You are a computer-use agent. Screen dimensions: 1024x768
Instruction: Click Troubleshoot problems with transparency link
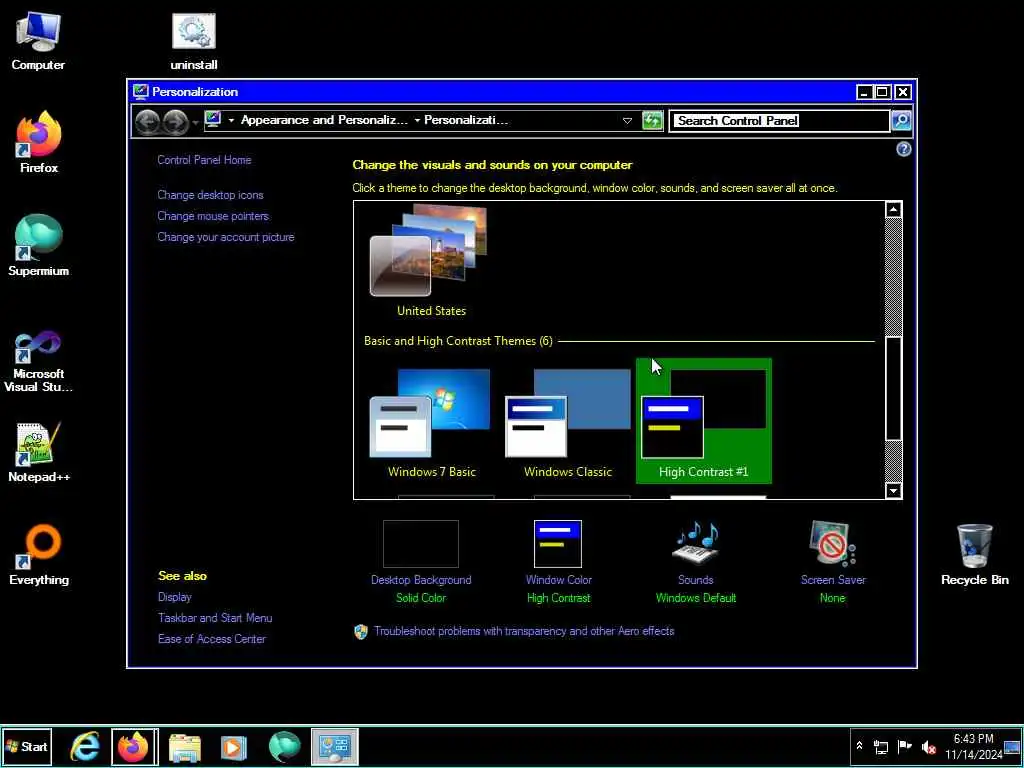pyautogui.click(x=524, y=632)
